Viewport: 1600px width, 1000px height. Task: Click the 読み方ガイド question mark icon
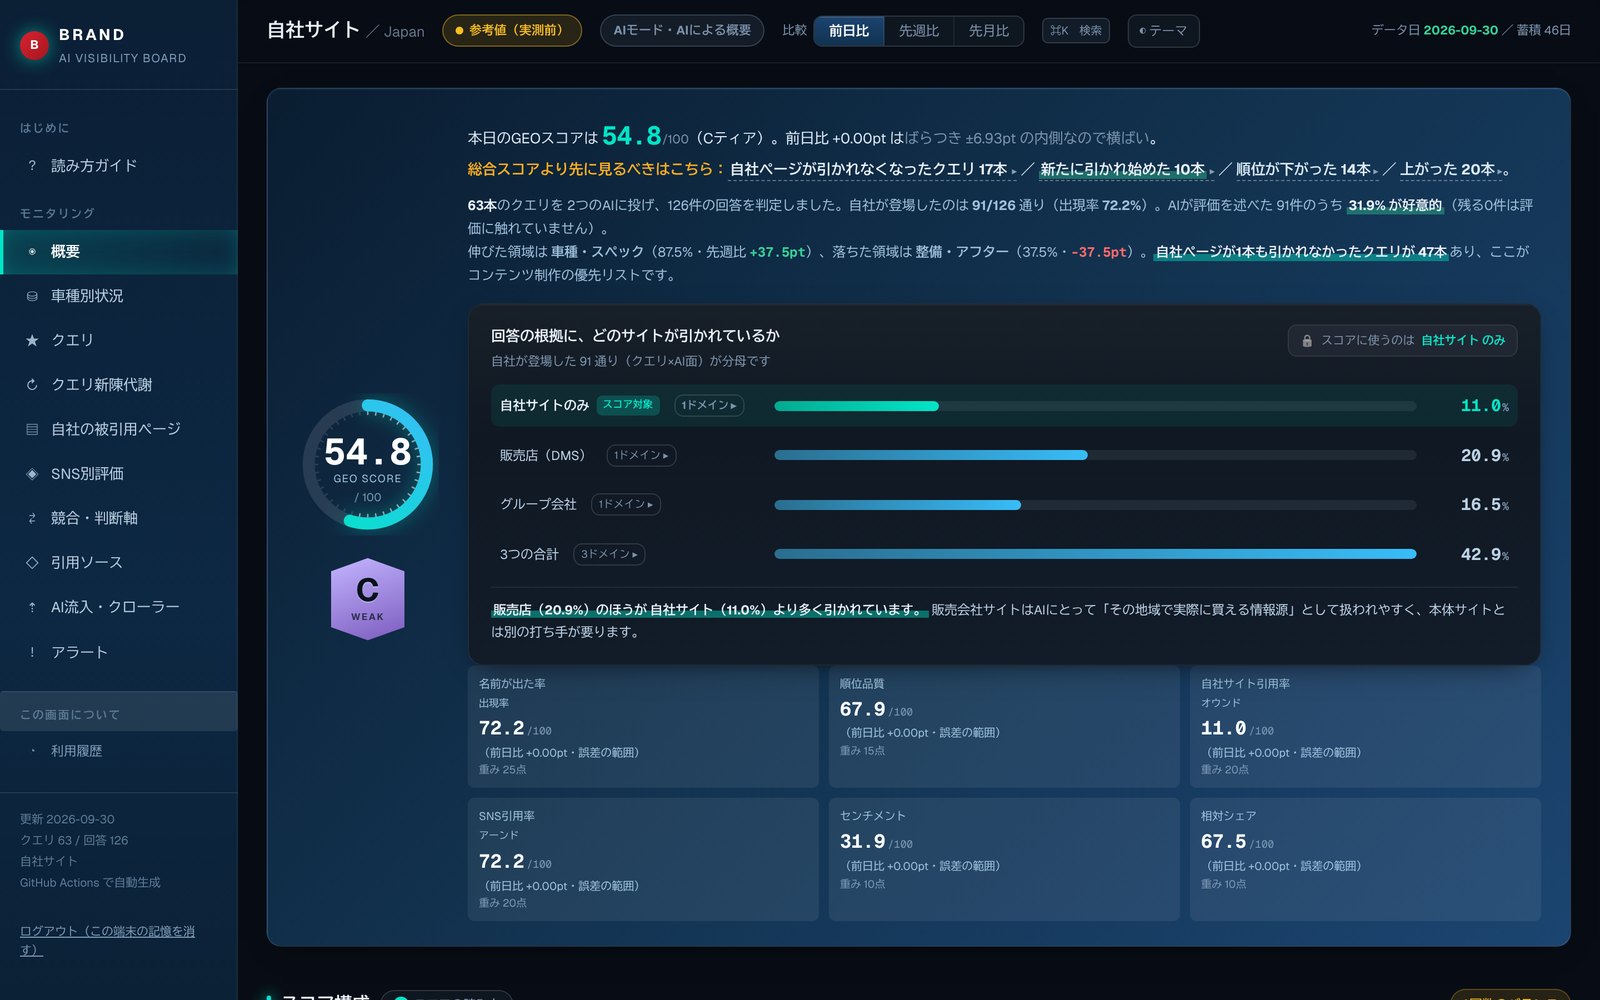click(32, 166)
